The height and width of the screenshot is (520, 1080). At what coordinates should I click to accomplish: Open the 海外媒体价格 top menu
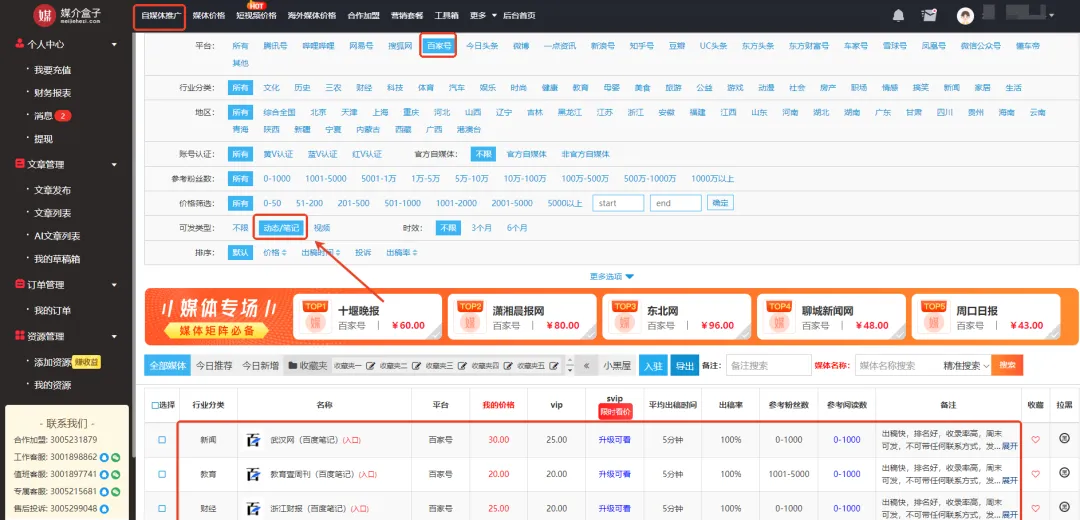tap(312, 15)
